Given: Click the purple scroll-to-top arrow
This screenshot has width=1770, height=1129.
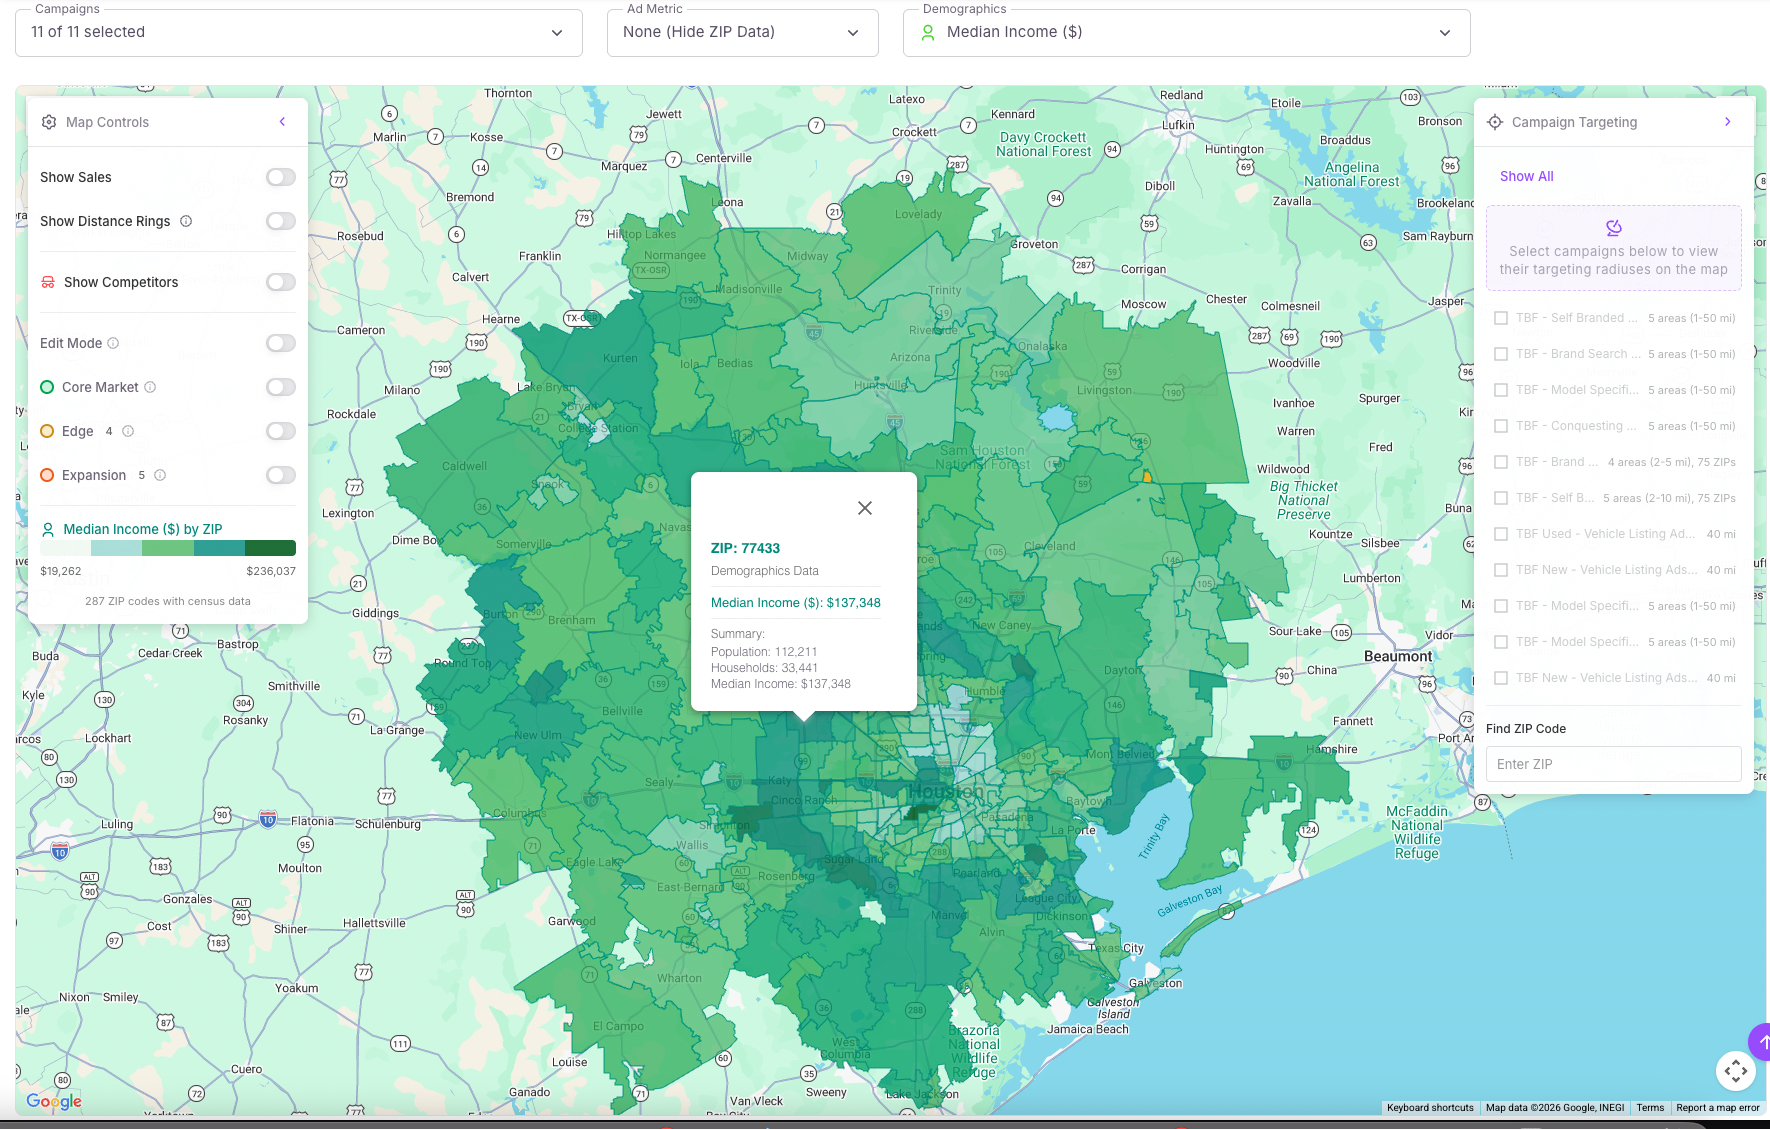Looking at the screenshot, I should click(x=1762, y=1041).
